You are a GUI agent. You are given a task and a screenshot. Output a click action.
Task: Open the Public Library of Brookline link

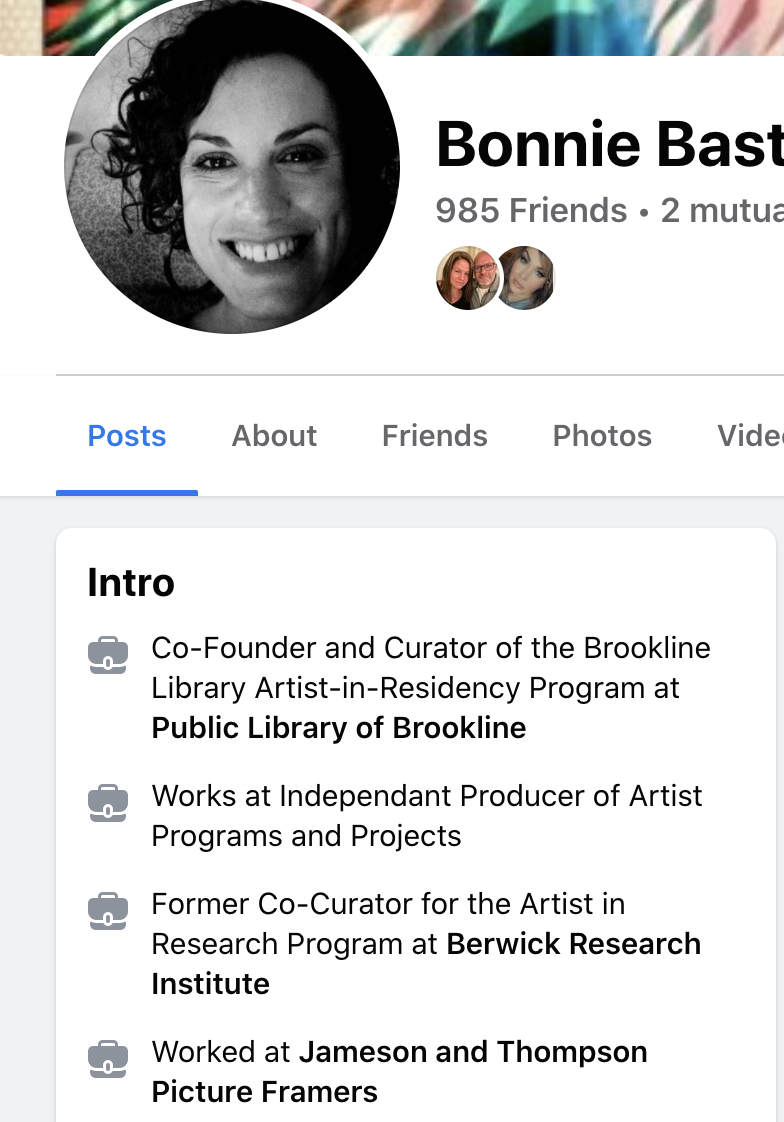[x=338, y=728]
